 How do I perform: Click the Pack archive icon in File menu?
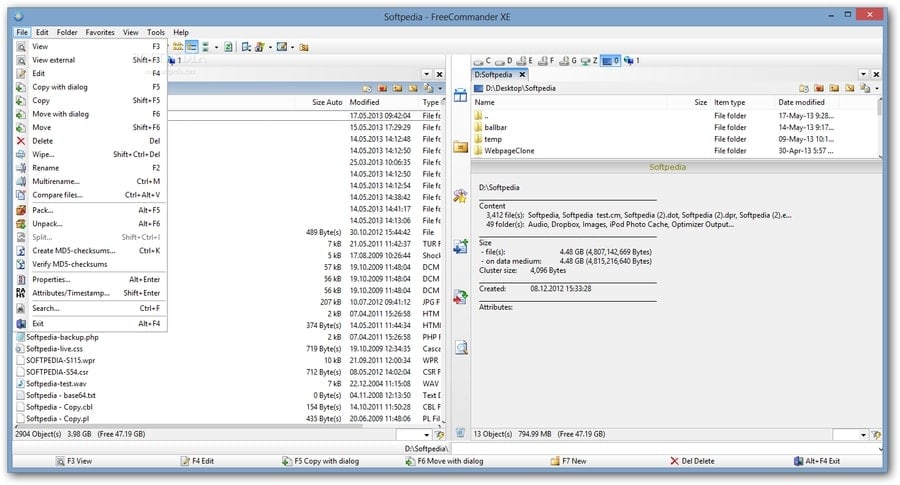pos(21,210)
